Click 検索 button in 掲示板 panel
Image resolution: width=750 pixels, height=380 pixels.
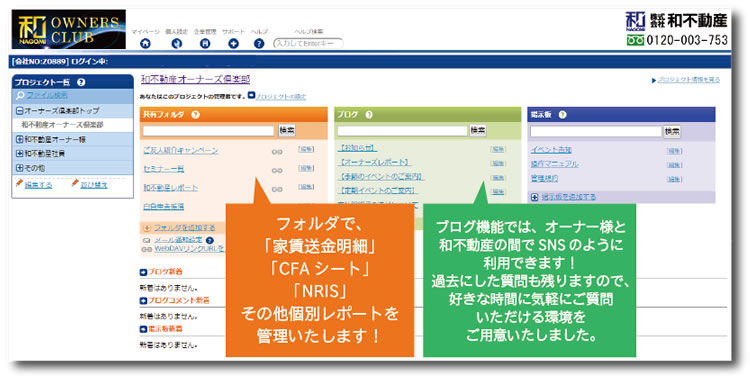coord(672,132)
